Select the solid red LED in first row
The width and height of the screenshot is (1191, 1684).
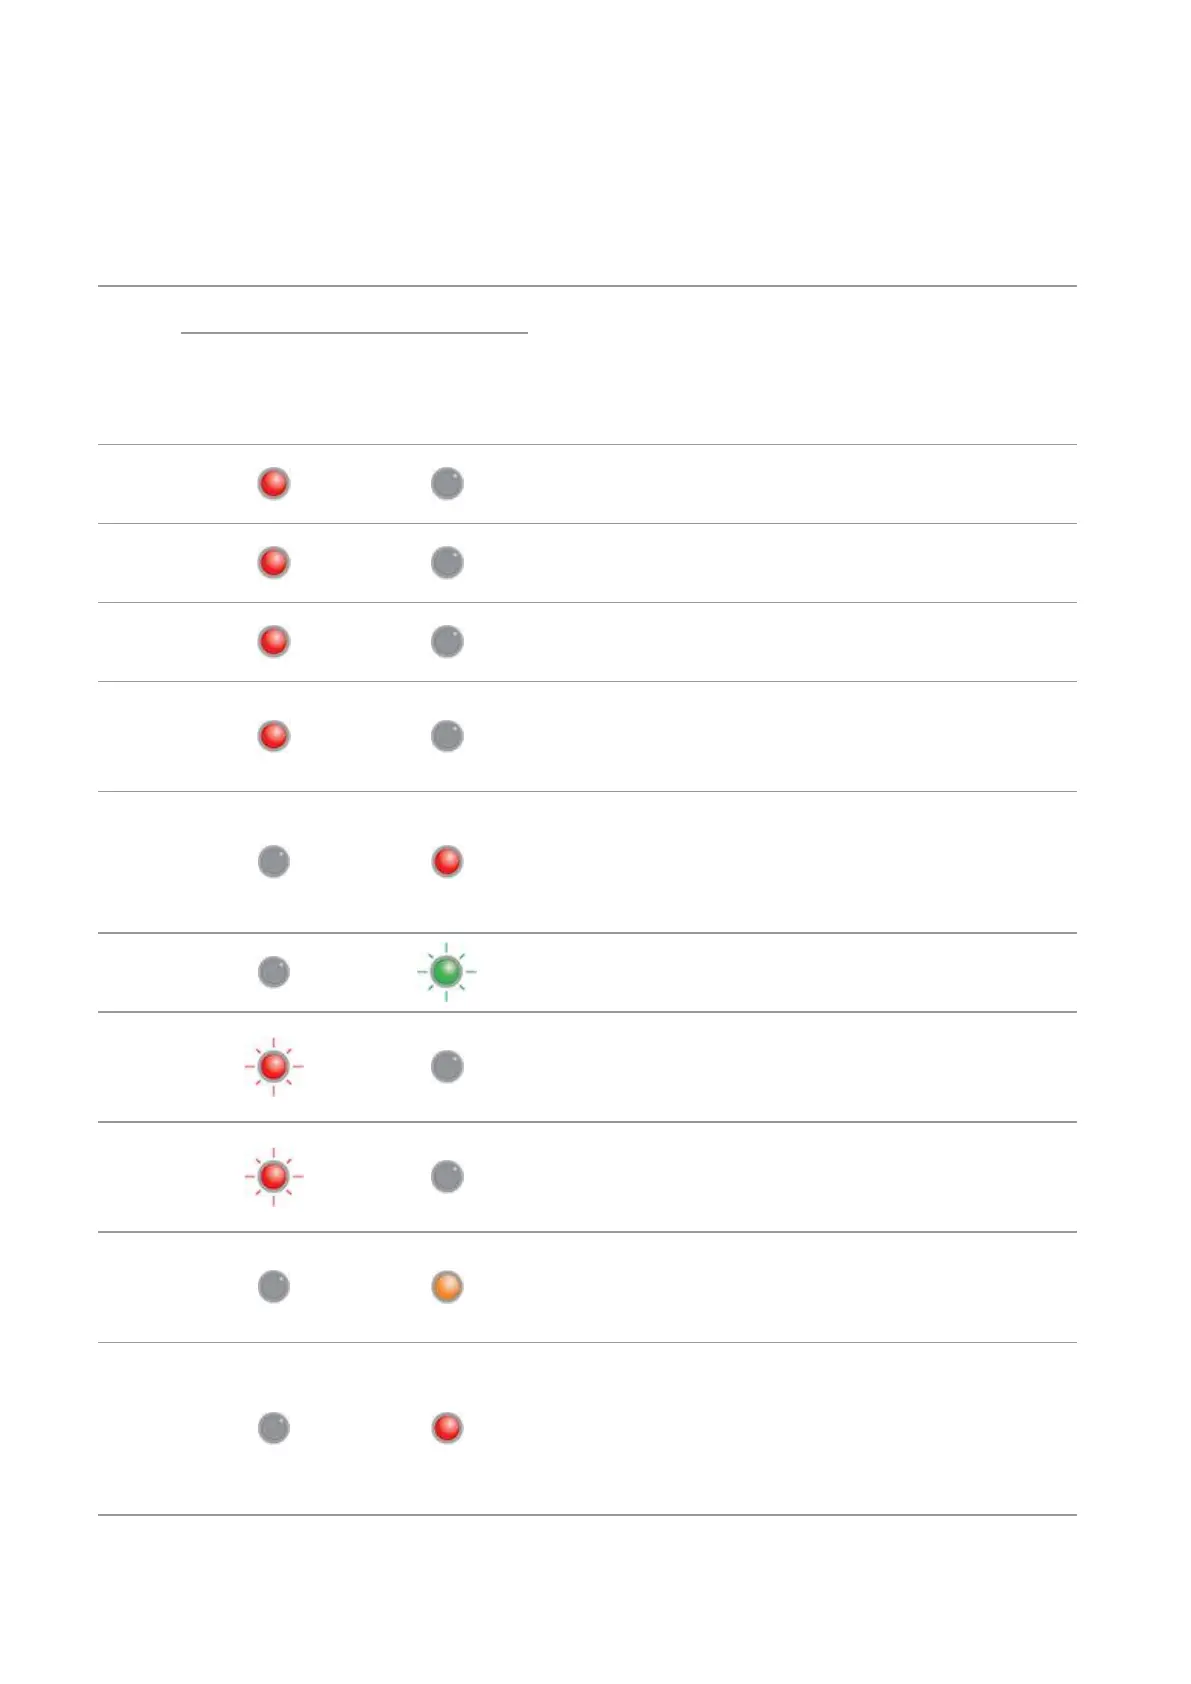tap(274, 483)
